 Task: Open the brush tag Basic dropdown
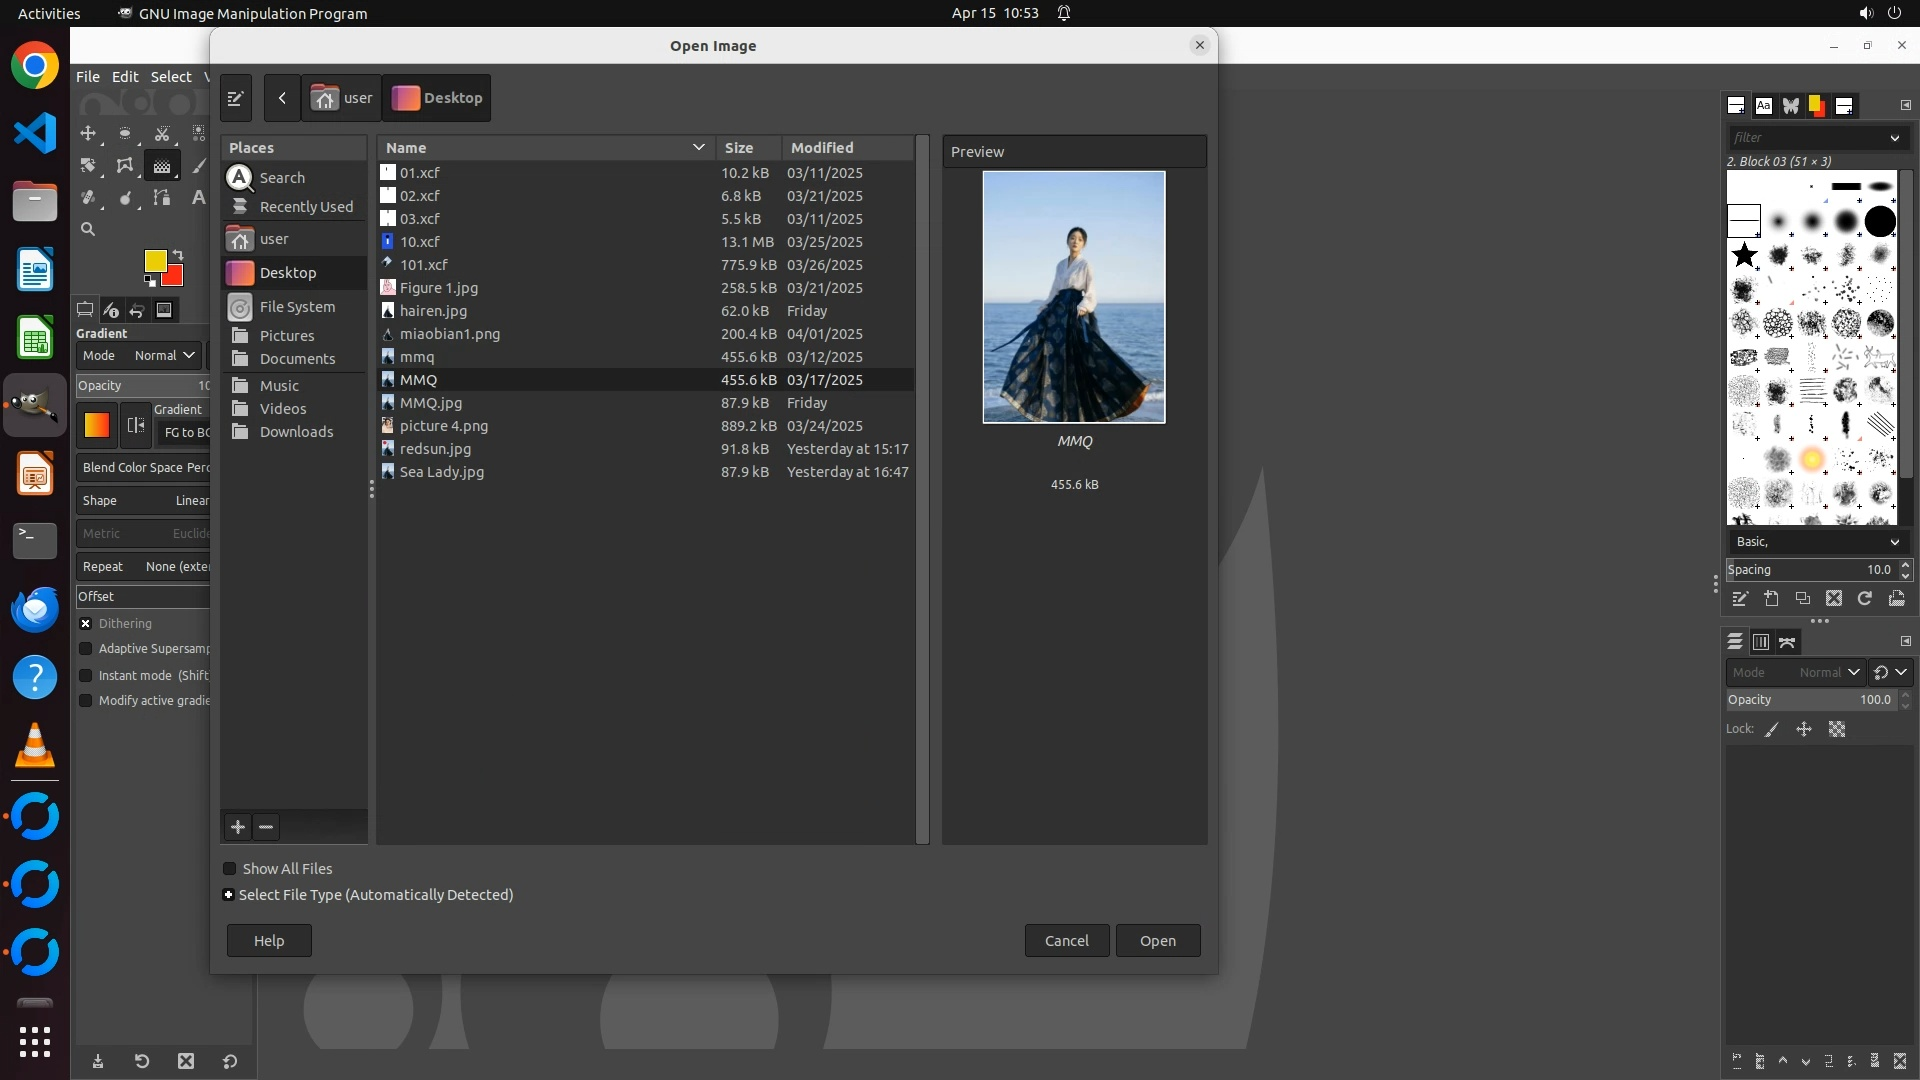click(1815, 541)
